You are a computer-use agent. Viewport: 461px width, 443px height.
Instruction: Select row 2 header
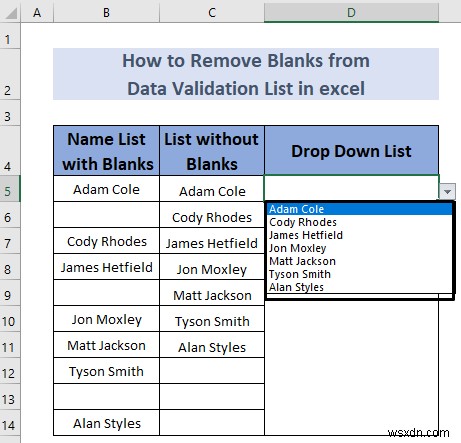pyautogui.click(x=10, y=74)
